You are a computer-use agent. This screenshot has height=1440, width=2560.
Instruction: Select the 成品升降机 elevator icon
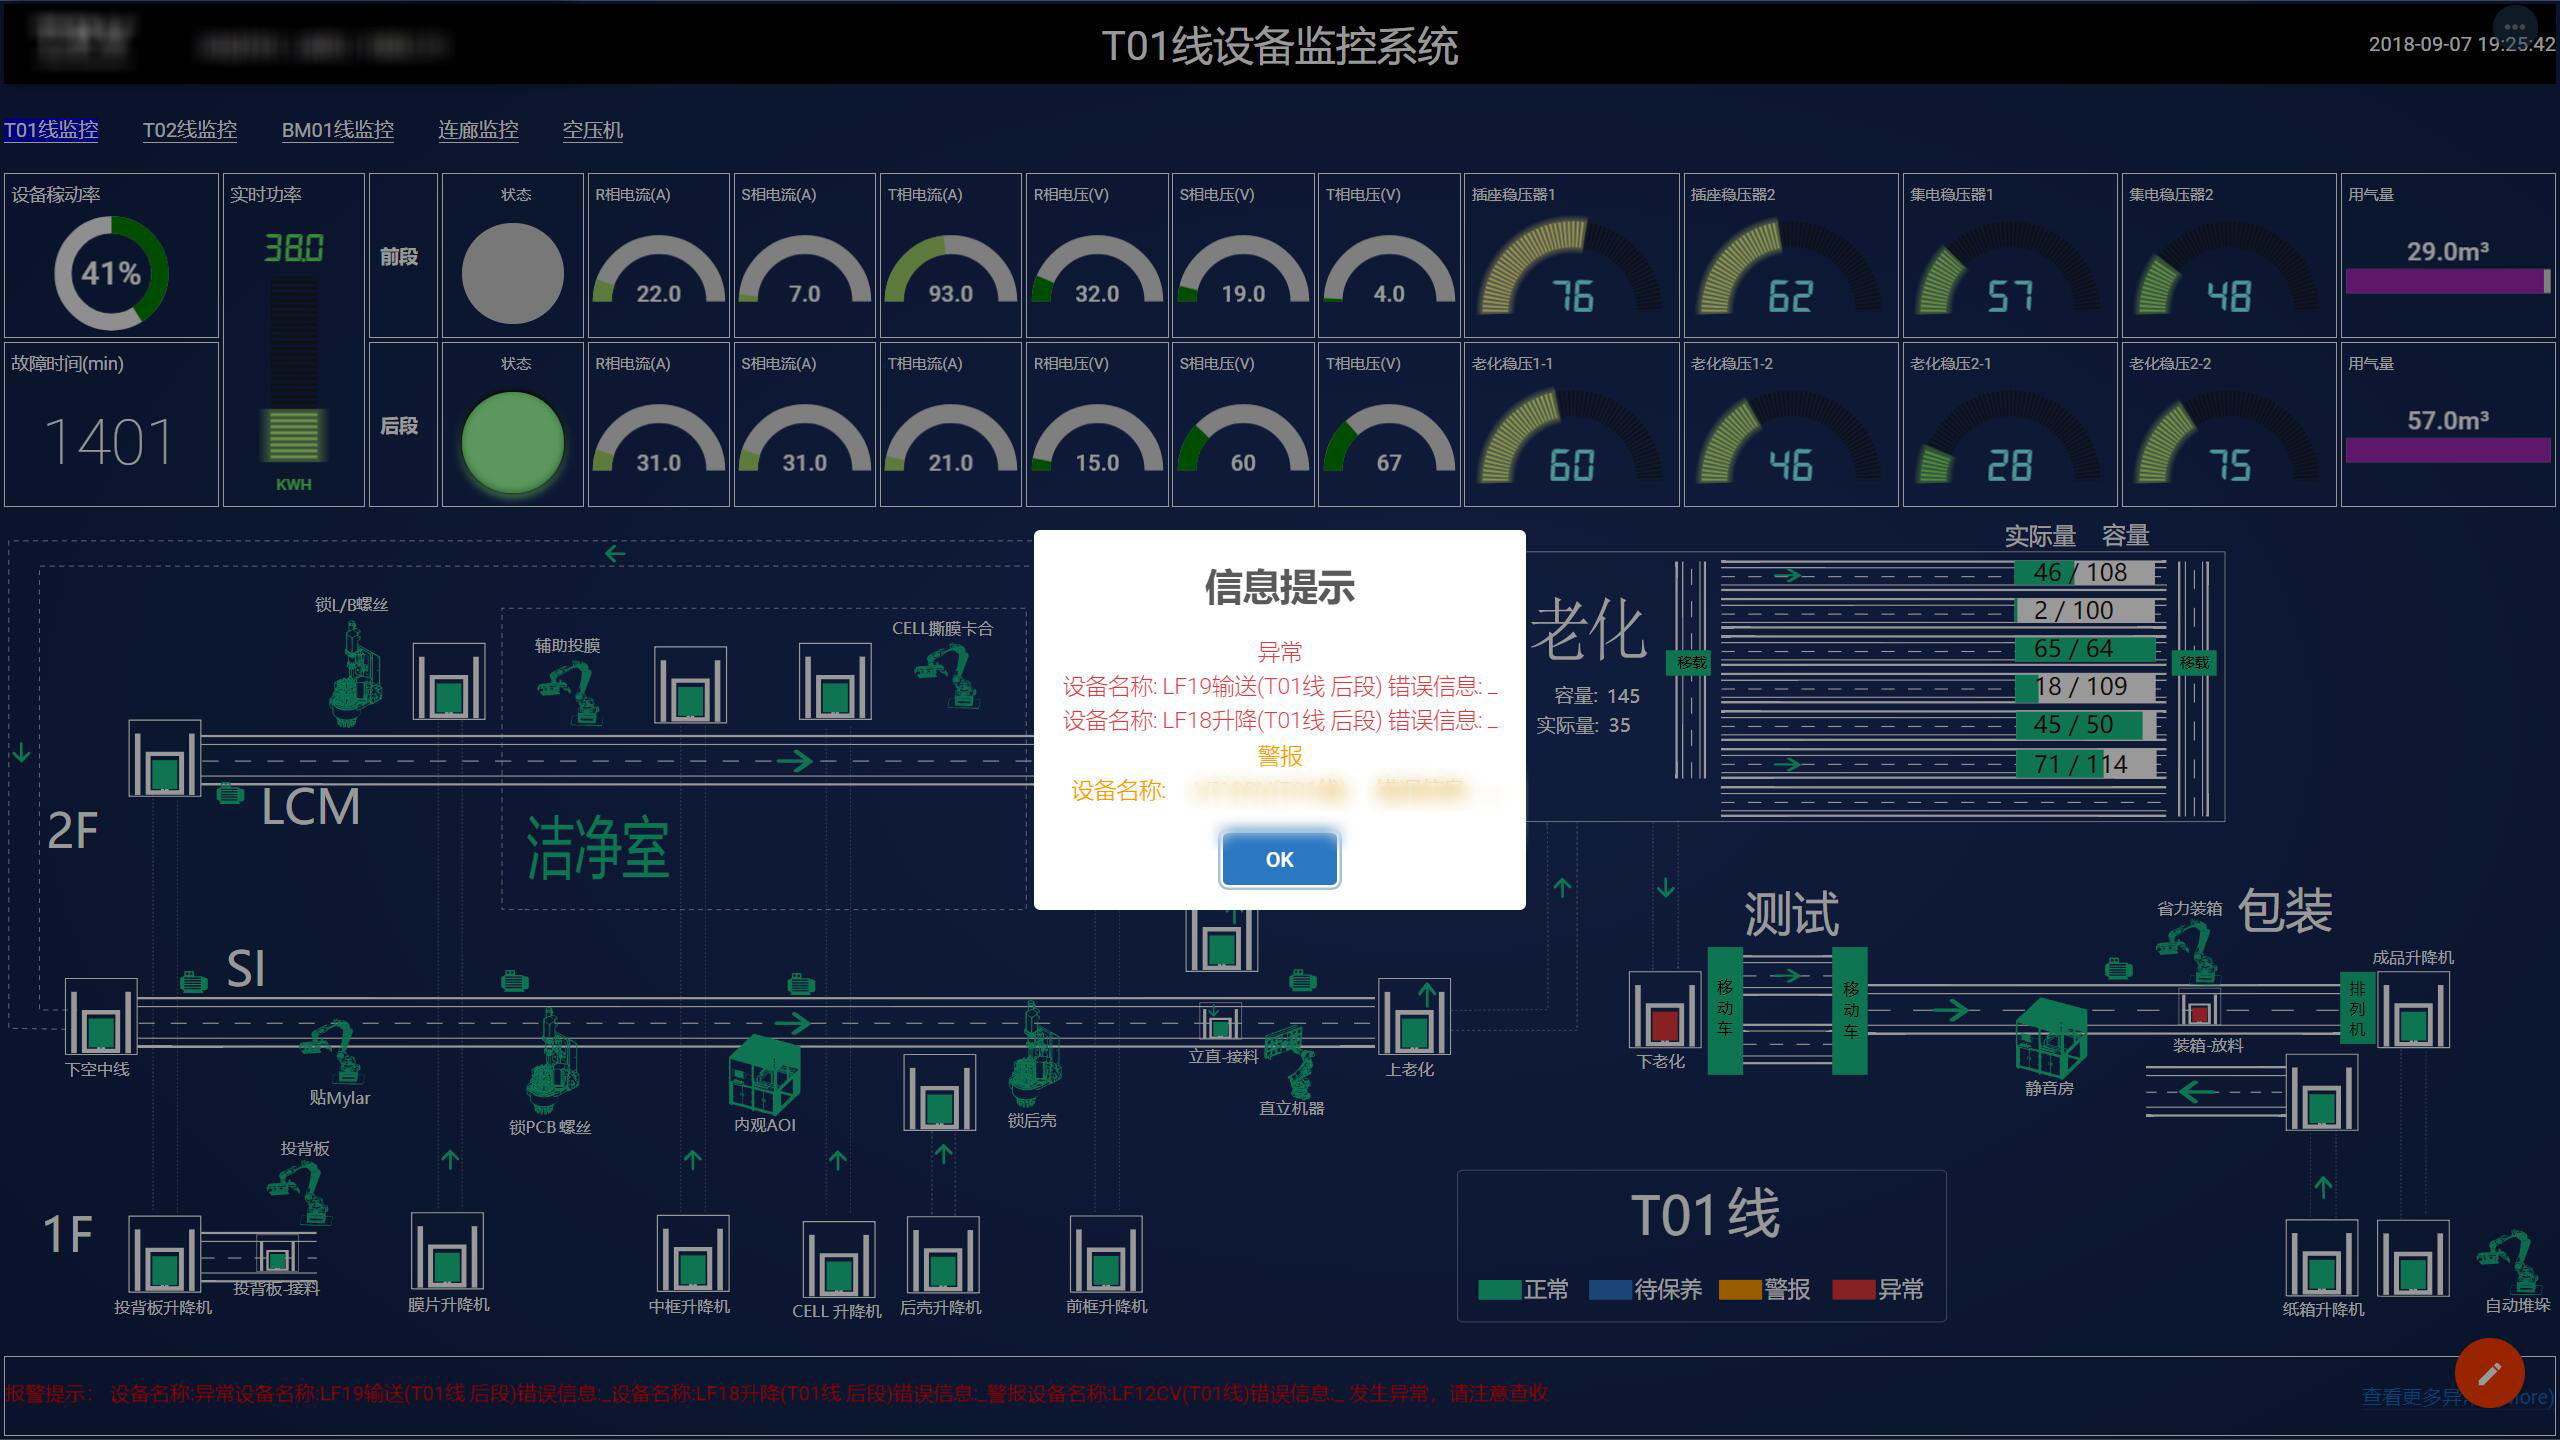click(2413, 1009)
